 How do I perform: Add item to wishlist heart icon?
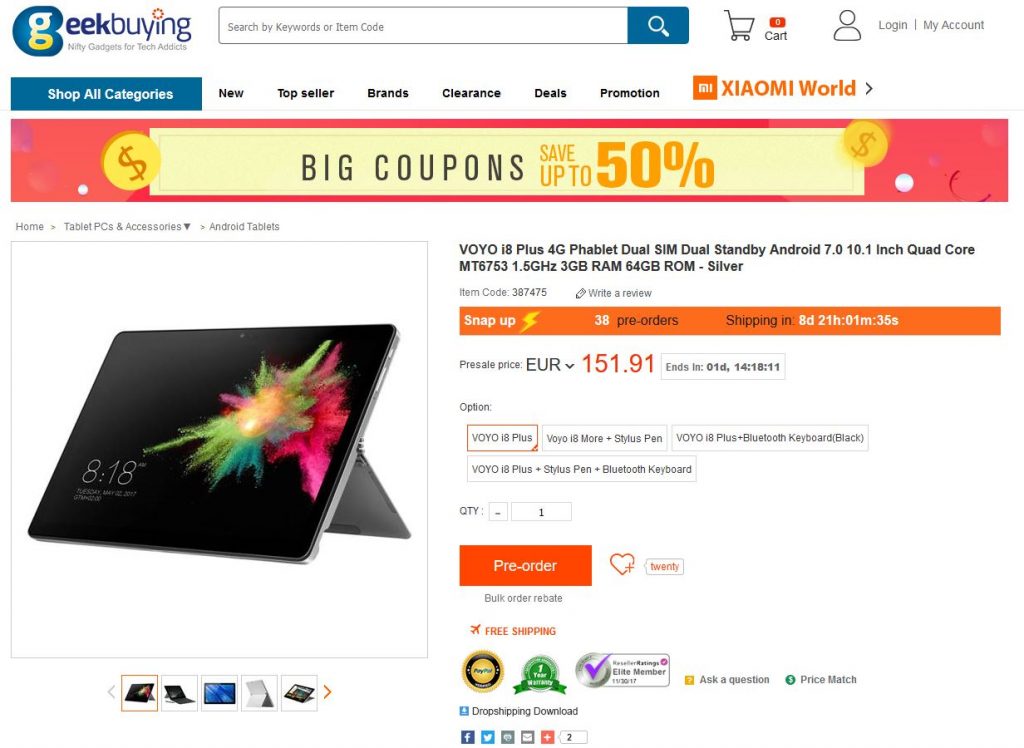click(622, 564)
